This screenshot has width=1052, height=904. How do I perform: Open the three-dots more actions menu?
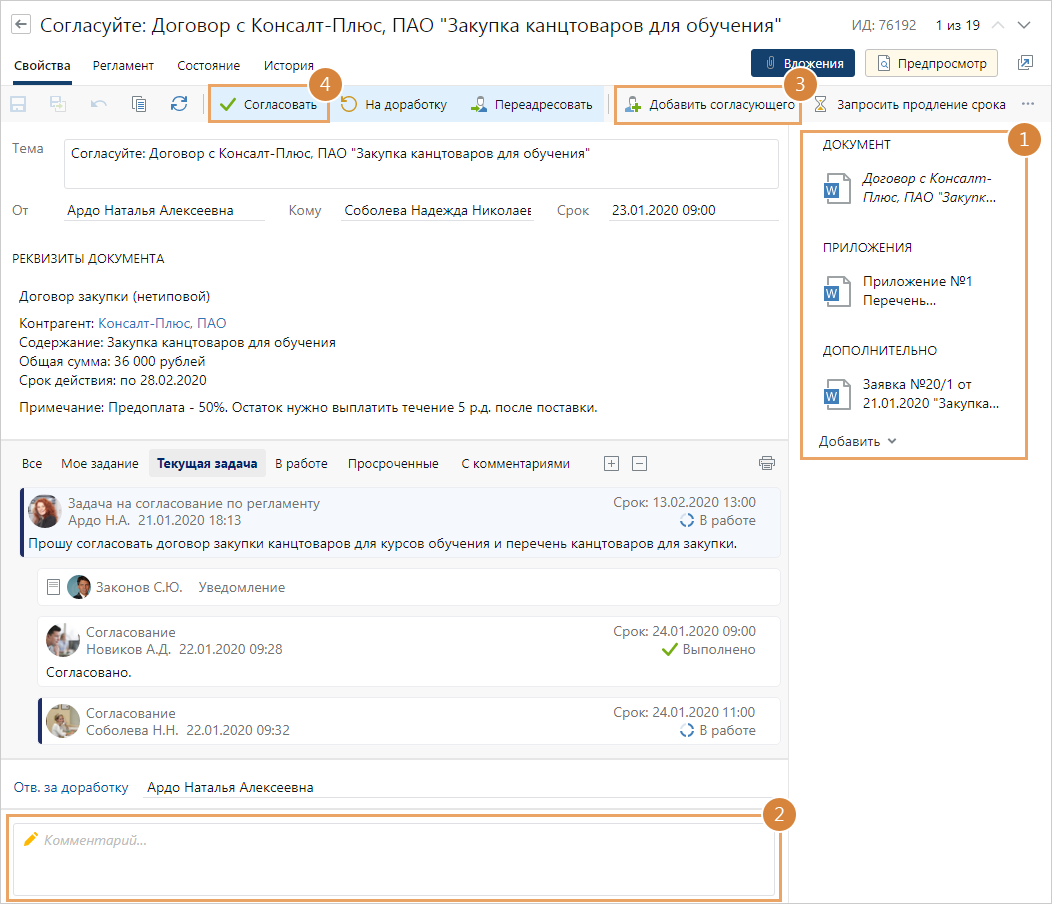[x=1028, y=104]
